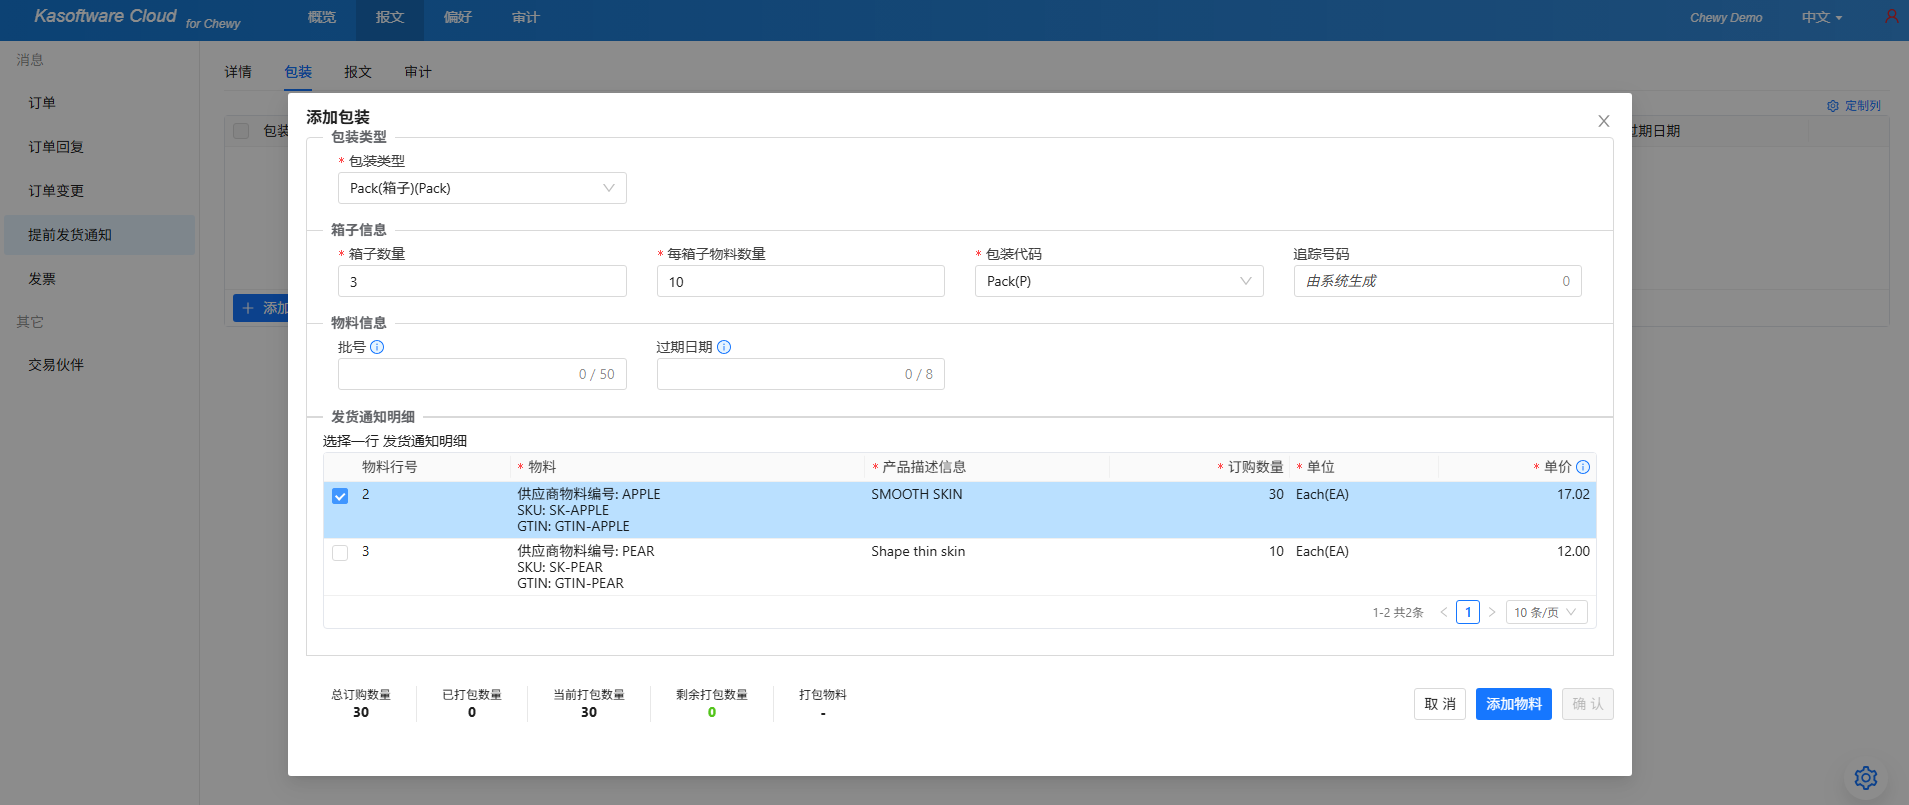Open the user account icon
Image resolution: width=1909 pixels, height=805 pixels.
(1891, 17)
